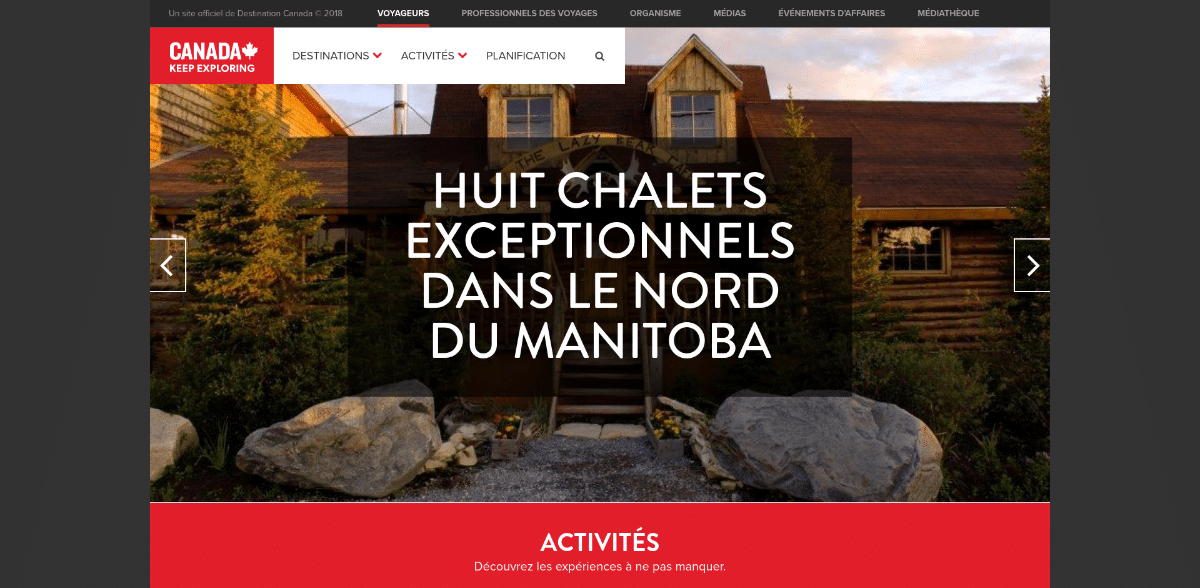This screenshot has height=588, width=1200.
Task: Click the red chevron beside Activités
Action: tap(463, 56)
